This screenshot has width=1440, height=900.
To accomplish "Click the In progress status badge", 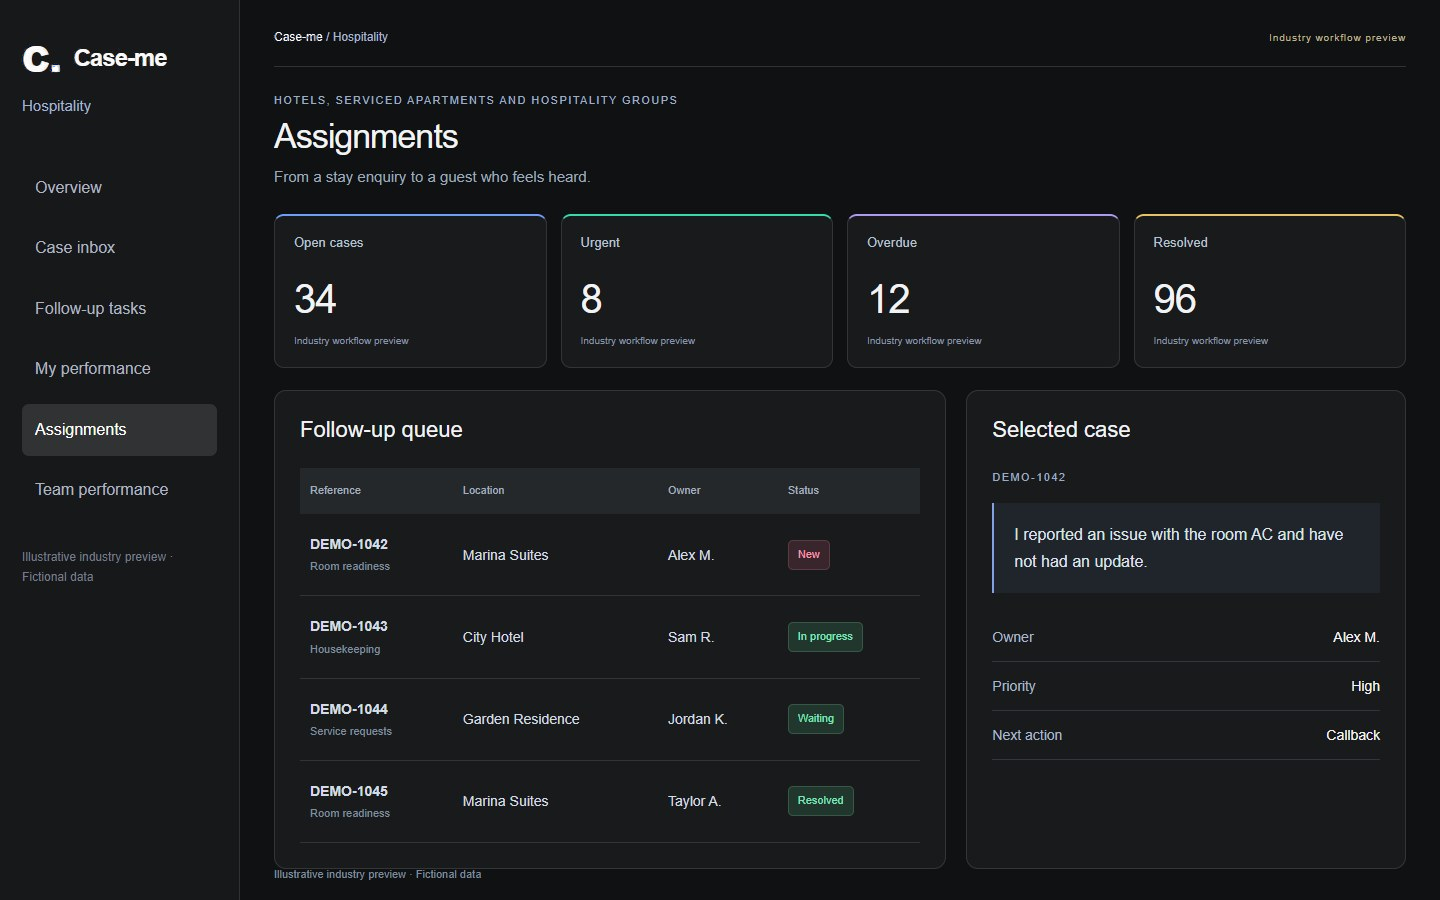I will click(825, 637).
